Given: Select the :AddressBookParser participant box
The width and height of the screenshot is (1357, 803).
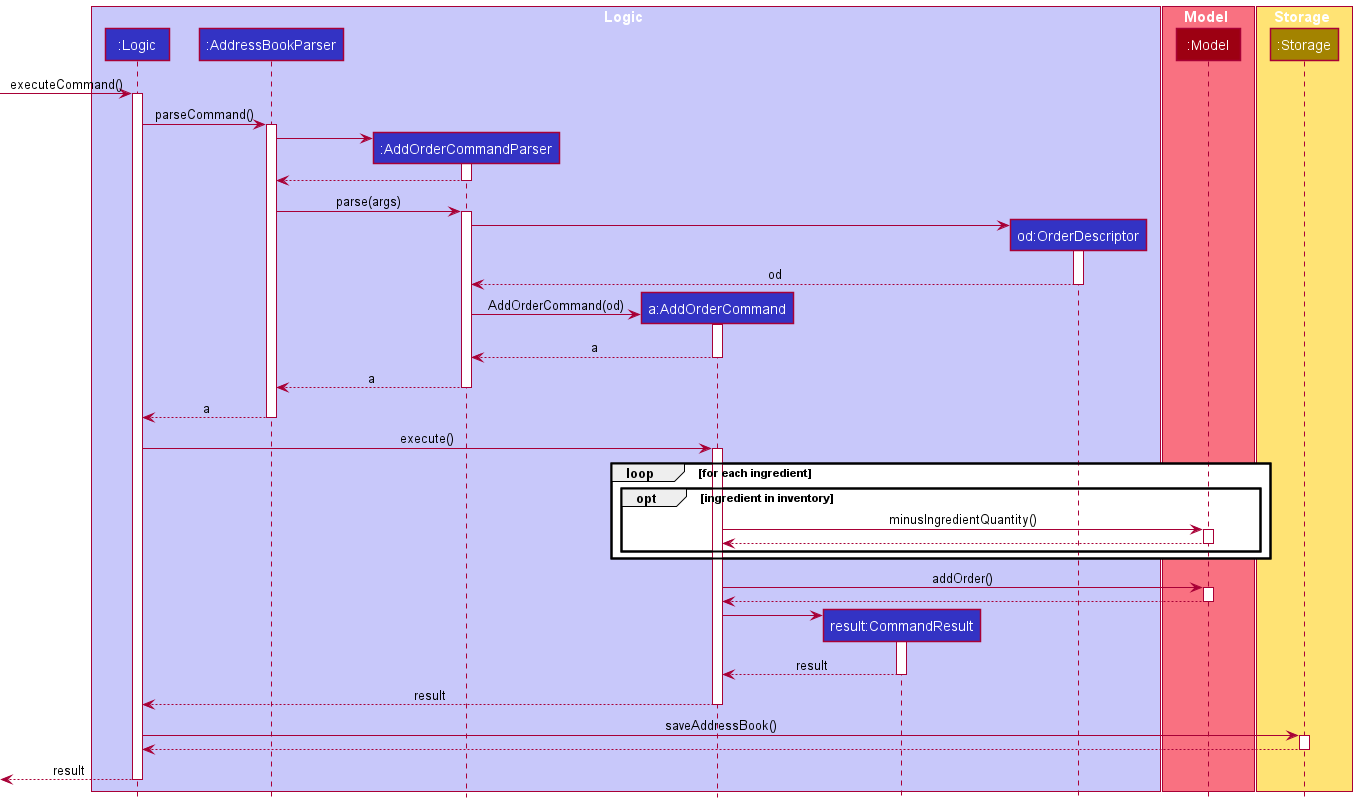Looking at the screenshot, I should click(271, 44).
